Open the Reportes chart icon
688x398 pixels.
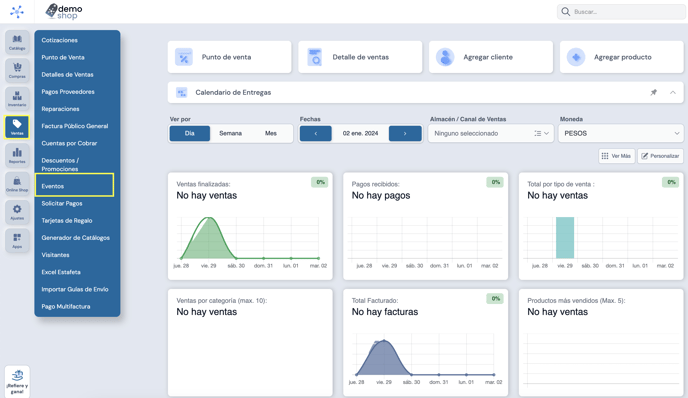(x=17, y=155)
